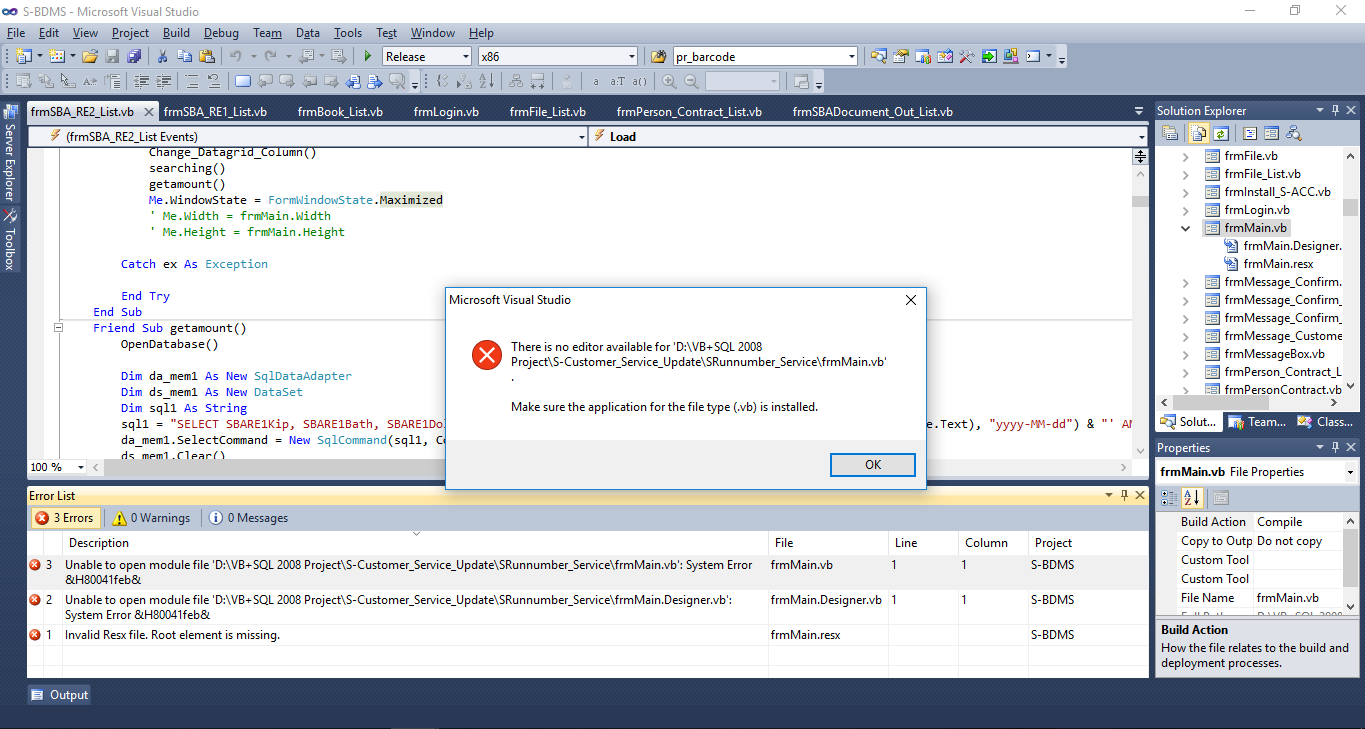The image size is (1365, 729).
Task: Open the Load method dropdown
Action: click(1141, 136)
